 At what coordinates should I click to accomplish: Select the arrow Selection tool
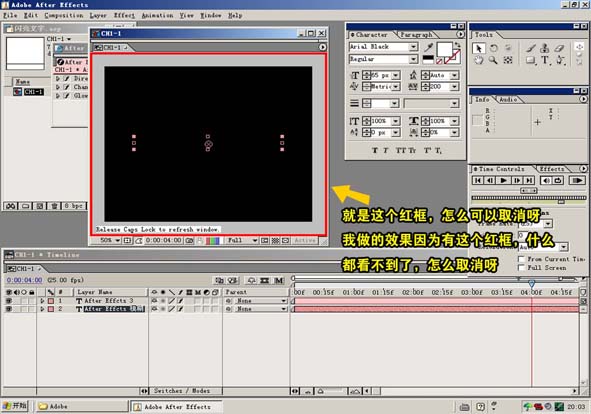[479, 48]
